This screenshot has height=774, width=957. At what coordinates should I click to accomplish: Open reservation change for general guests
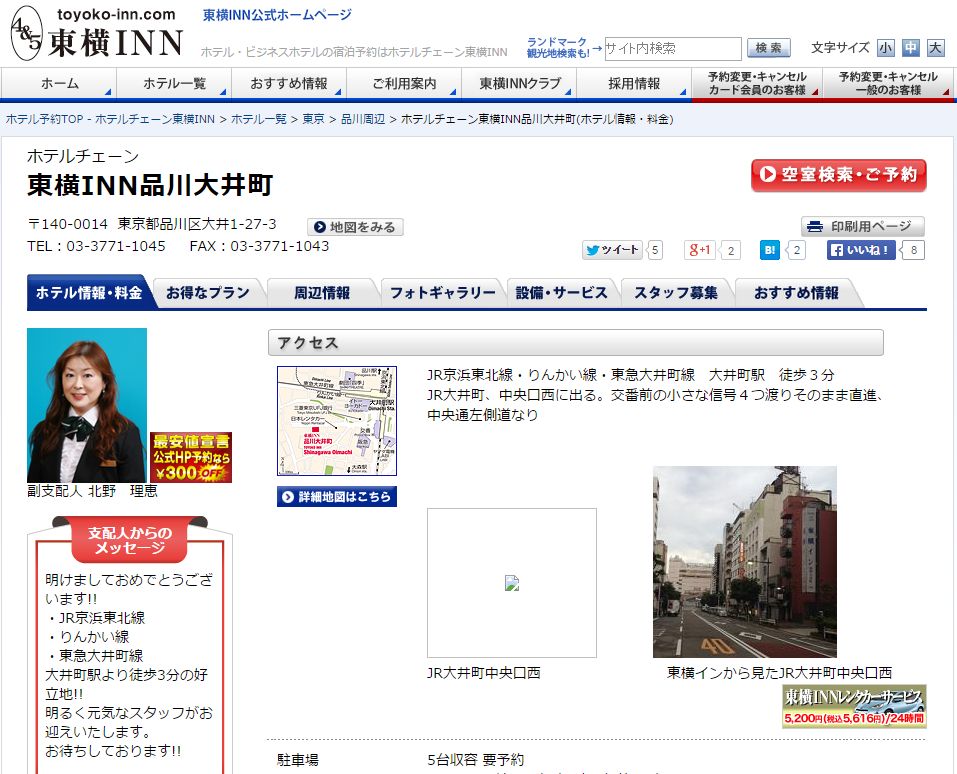888,84
